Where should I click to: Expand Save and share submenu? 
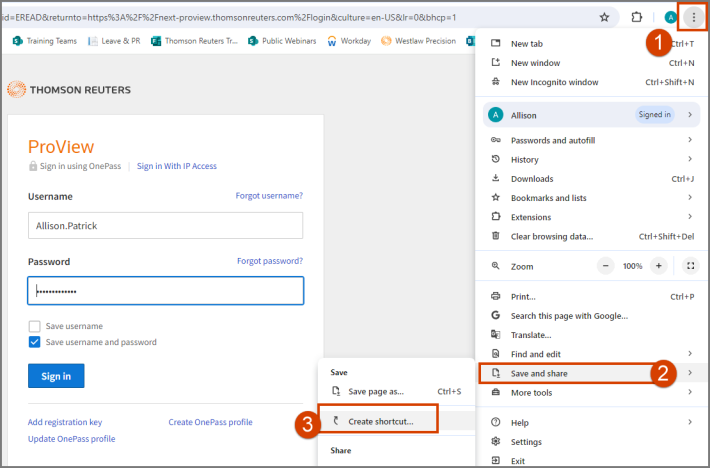click(592, 373)
